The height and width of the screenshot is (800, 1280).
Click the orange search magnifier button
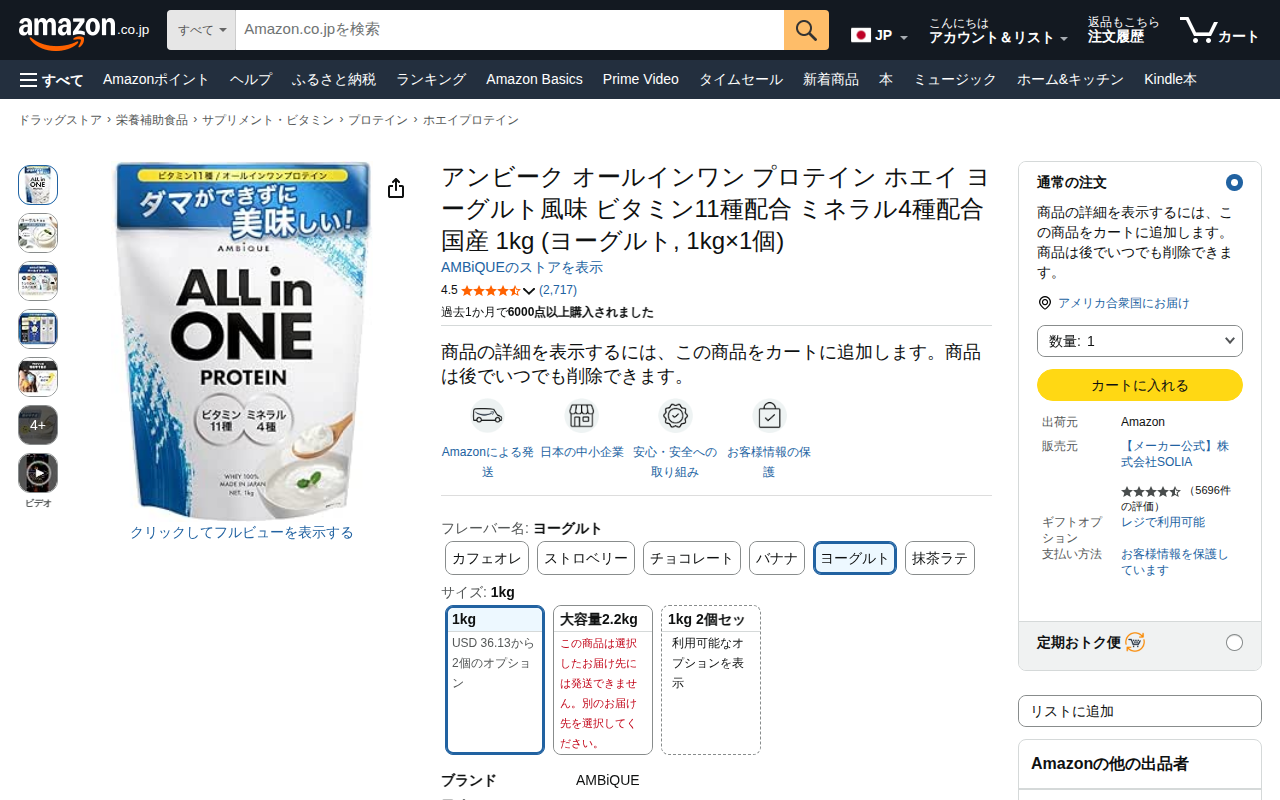coord(806,30)
